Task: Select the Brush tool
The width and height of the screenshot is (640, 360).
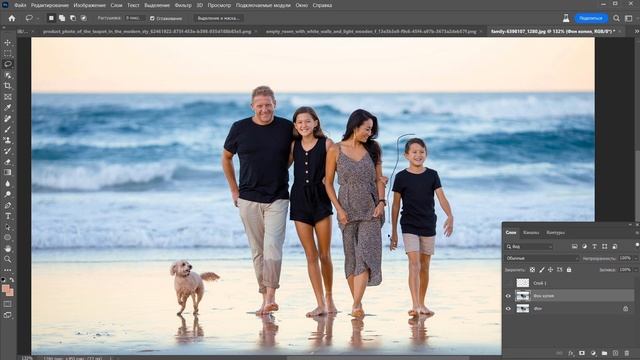Action: [8, 129]
